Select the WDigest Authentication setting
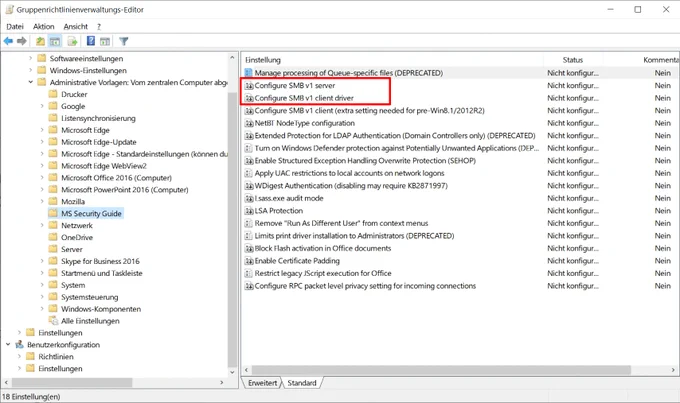 tap(351, 186)
